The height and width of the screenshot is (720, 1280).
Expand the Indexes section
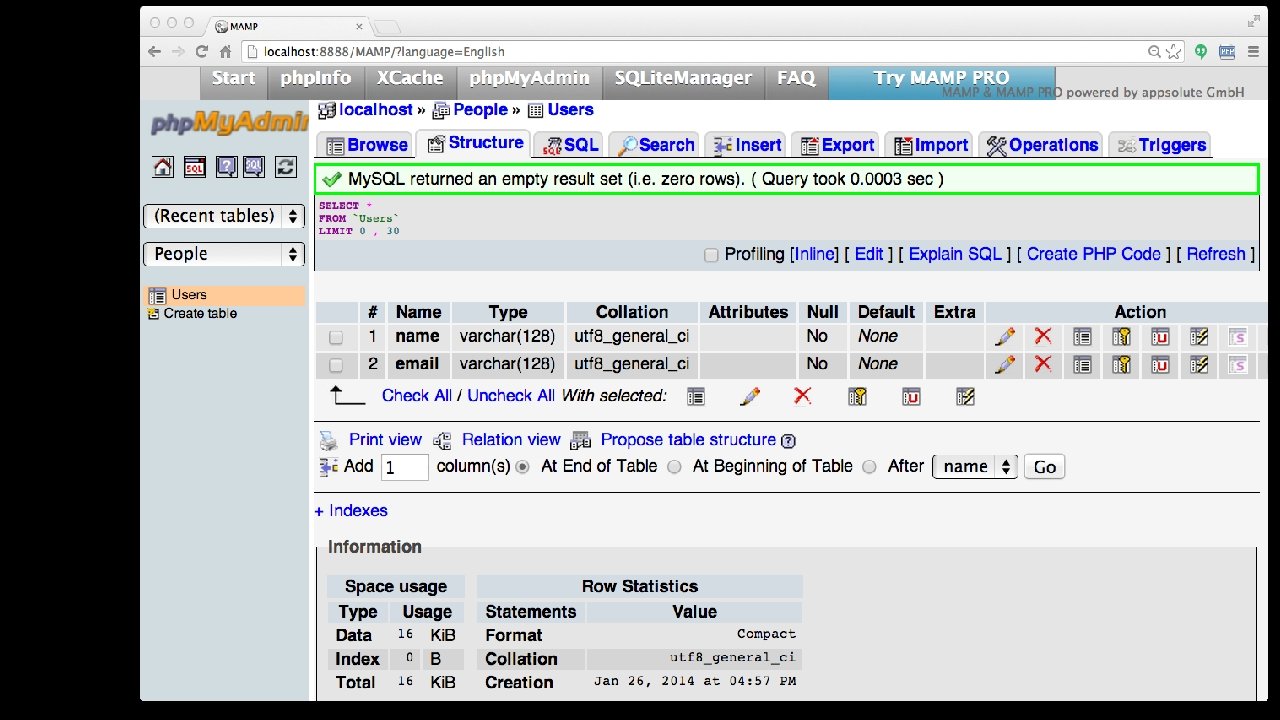pyautogui.click(x=351, y=511)
